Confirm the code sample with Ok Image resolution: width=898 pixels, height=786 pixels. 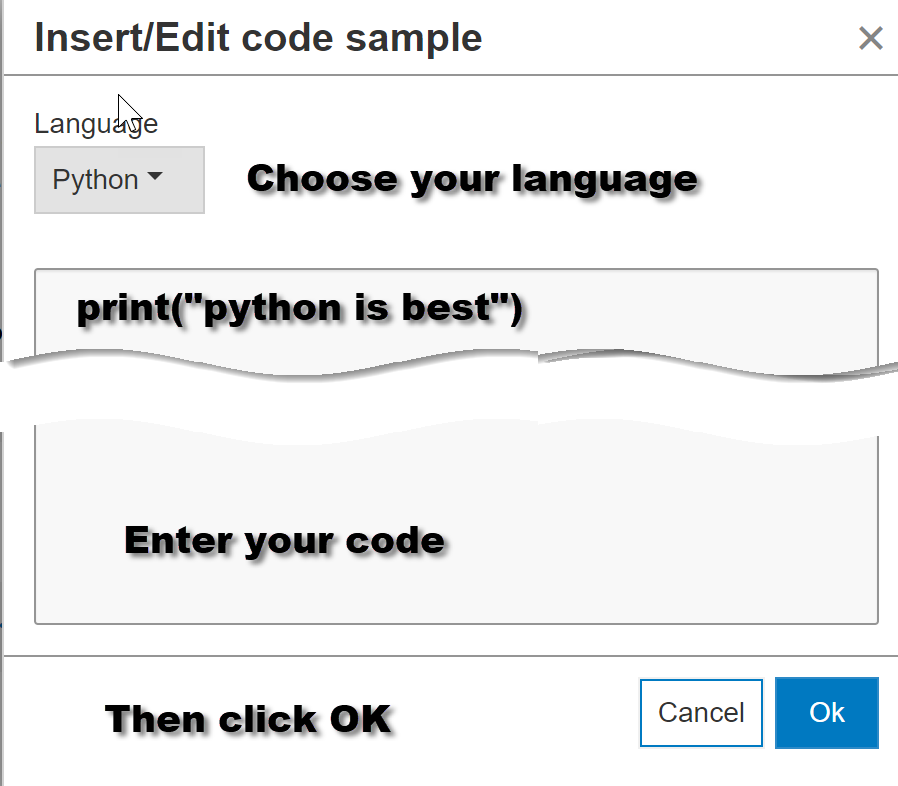coord(827,713)
